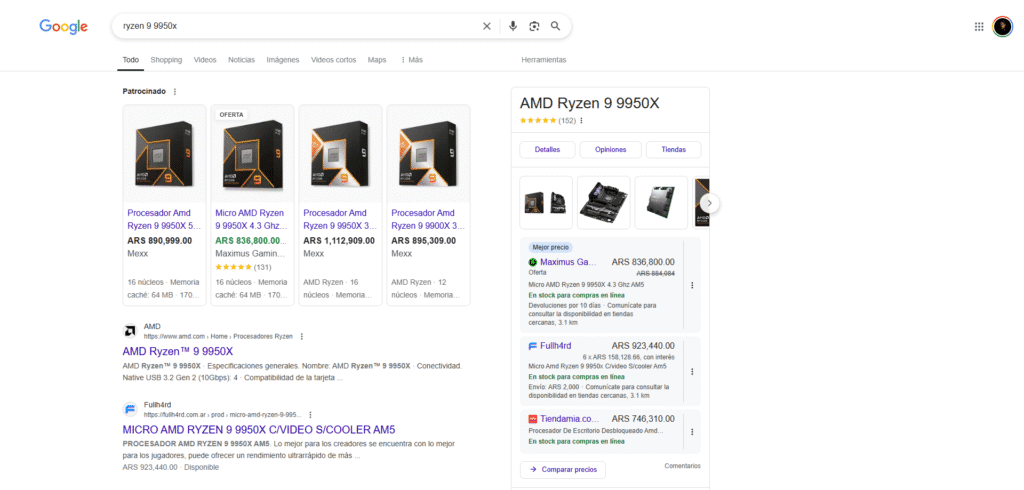Expand the Más search filters menu
Image resolution: width=1024 pixels, height=490 pixels.
point(412,60)
